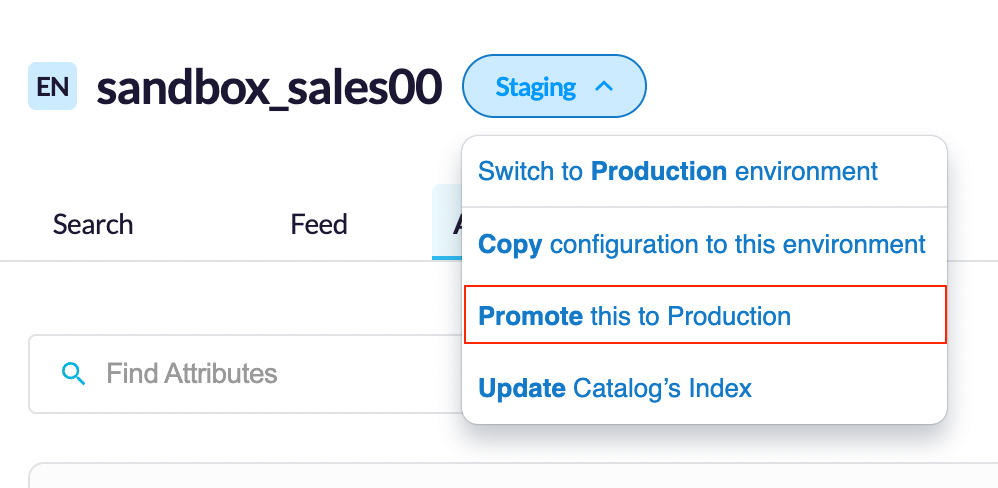
Task: Switch to the Feed tab
Action: pos(319,224)
